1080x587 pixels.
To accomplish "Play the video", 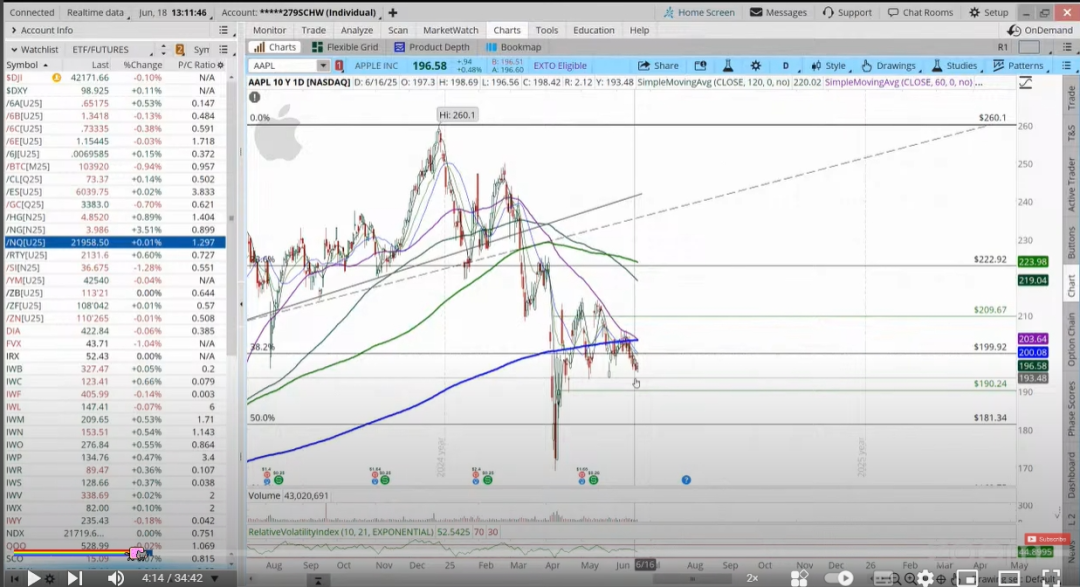I will pos(33,578).
